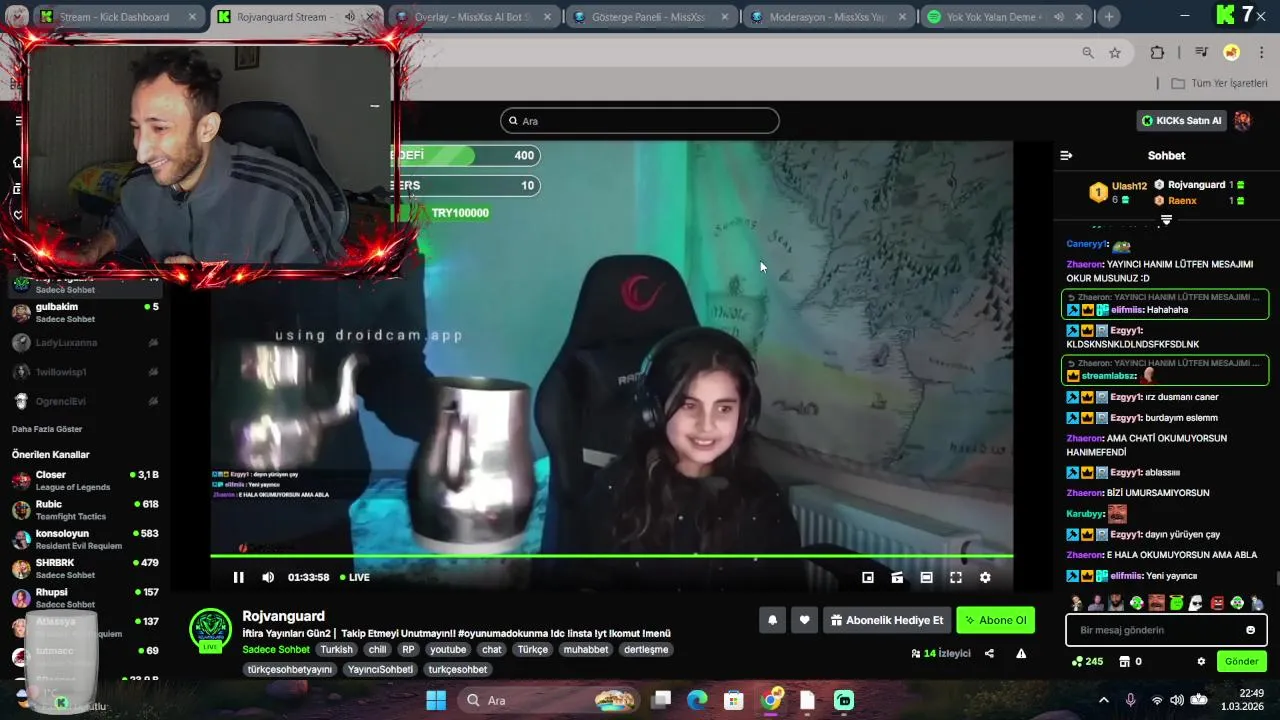Open the Microsoft Store taskbar icon

[733, 700]
